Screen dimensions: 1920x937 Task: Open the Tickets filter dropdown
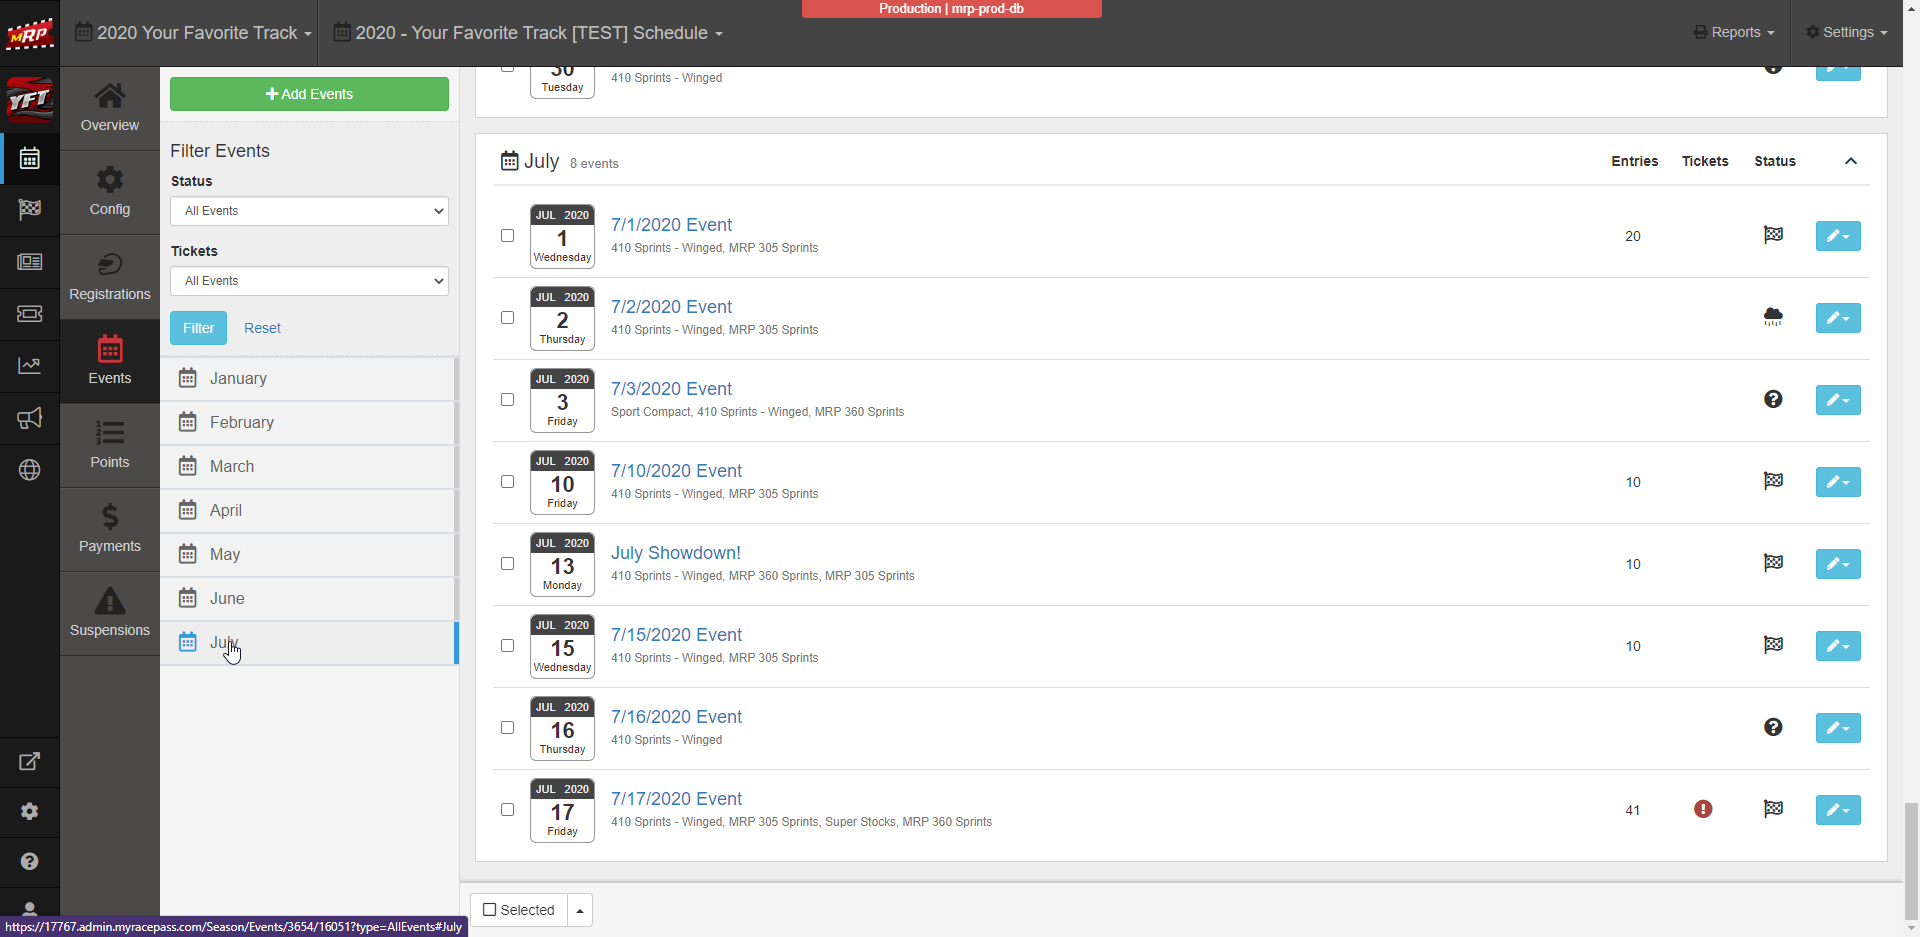click(x=309, y=281)
